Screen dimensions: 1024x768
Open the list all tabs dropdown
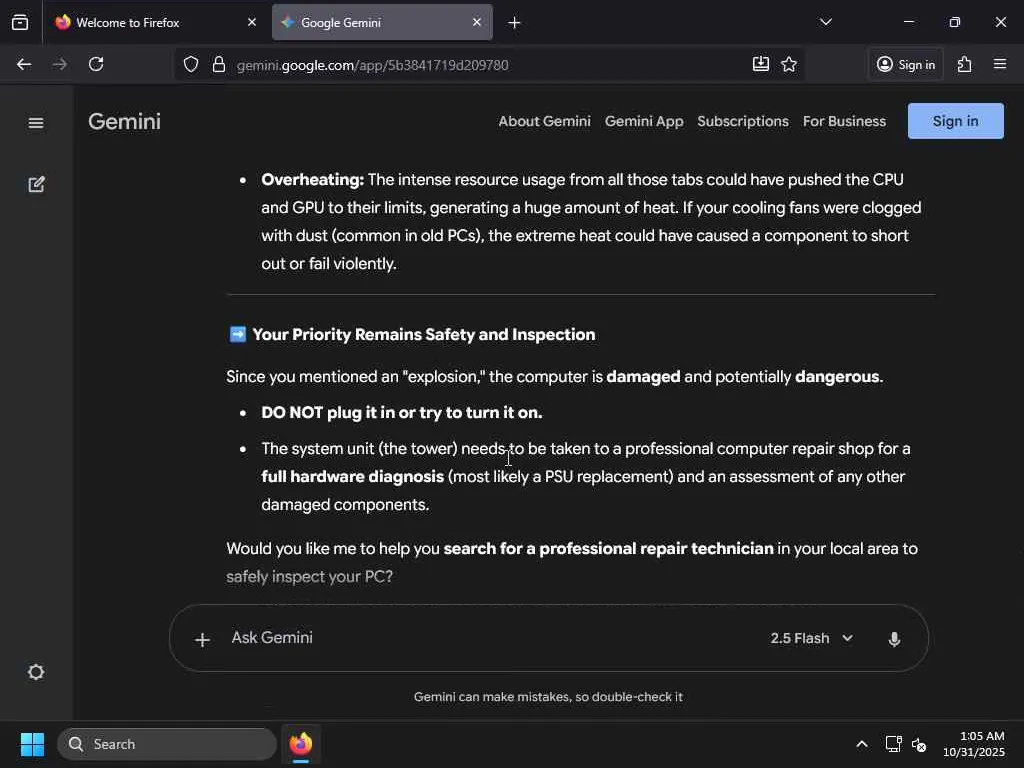pyautogui.click(x=825, y=22)
